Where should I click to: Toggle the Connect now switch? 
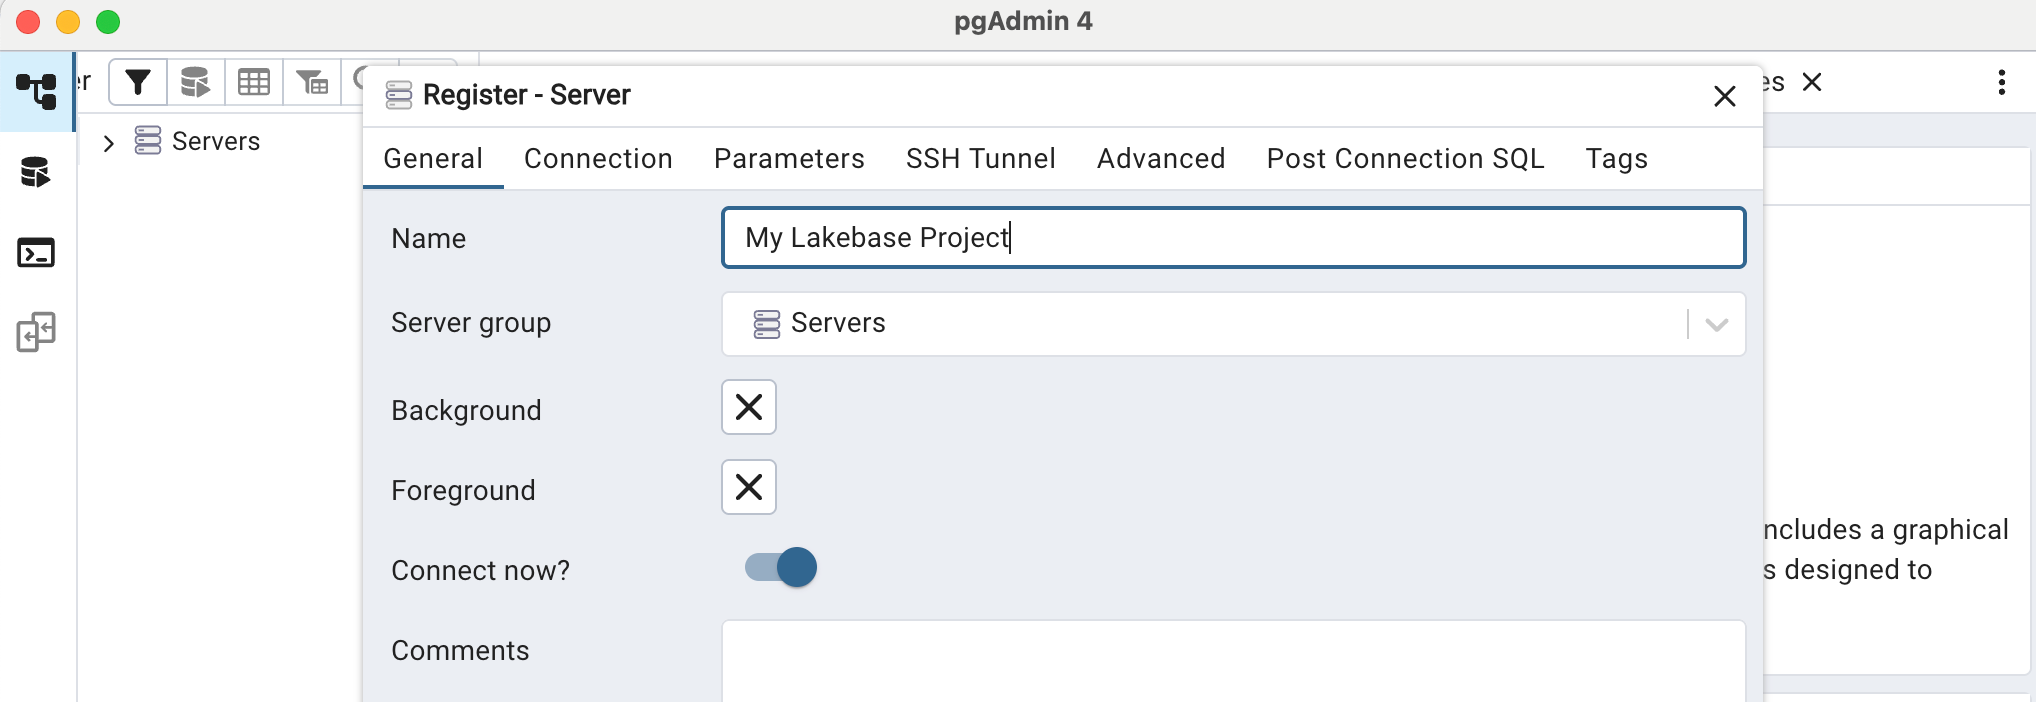(781, 568)
